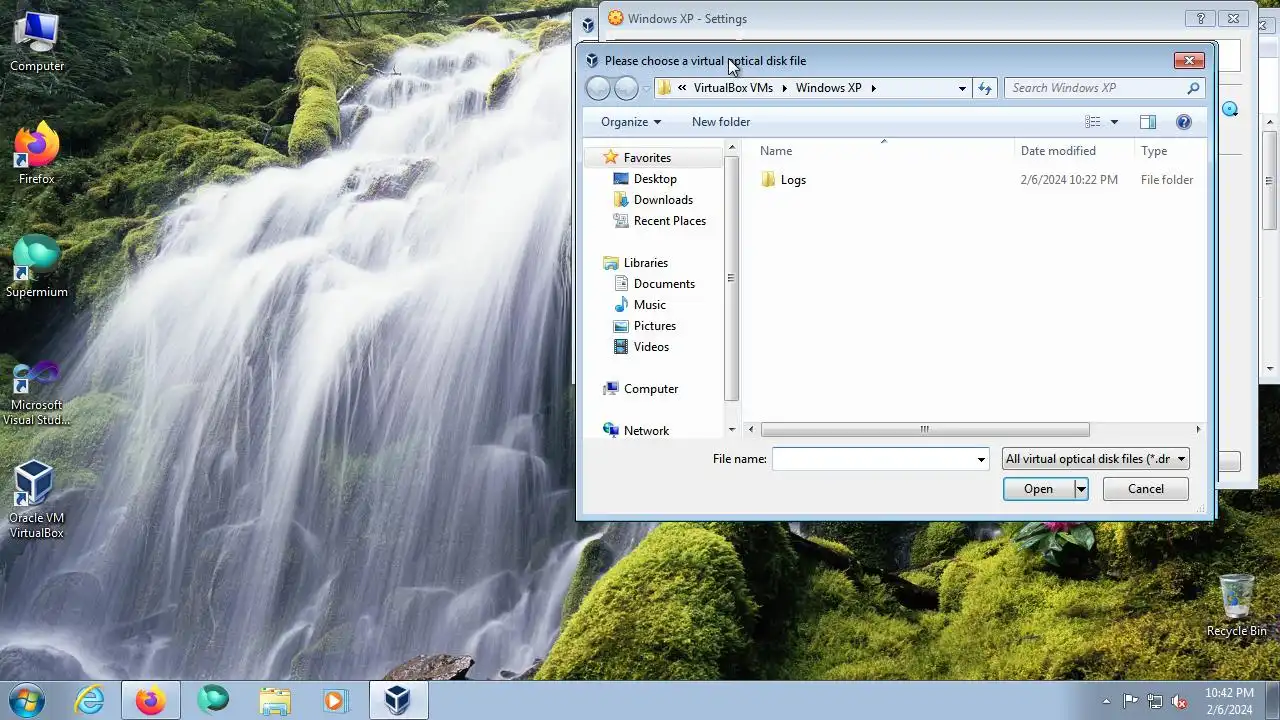Open the Pictures library

point(654,326)
